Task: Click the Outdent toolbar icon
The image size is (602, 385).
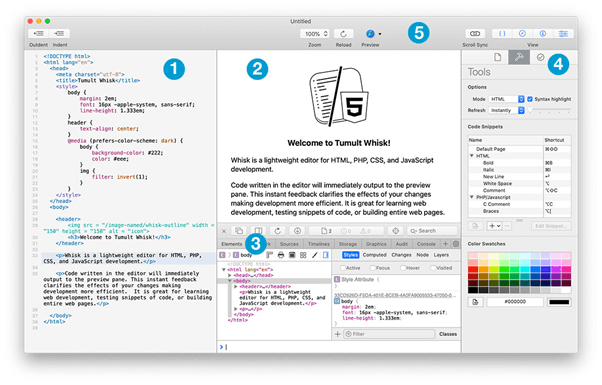Action: pyautogui.click(x=38, y=33)
